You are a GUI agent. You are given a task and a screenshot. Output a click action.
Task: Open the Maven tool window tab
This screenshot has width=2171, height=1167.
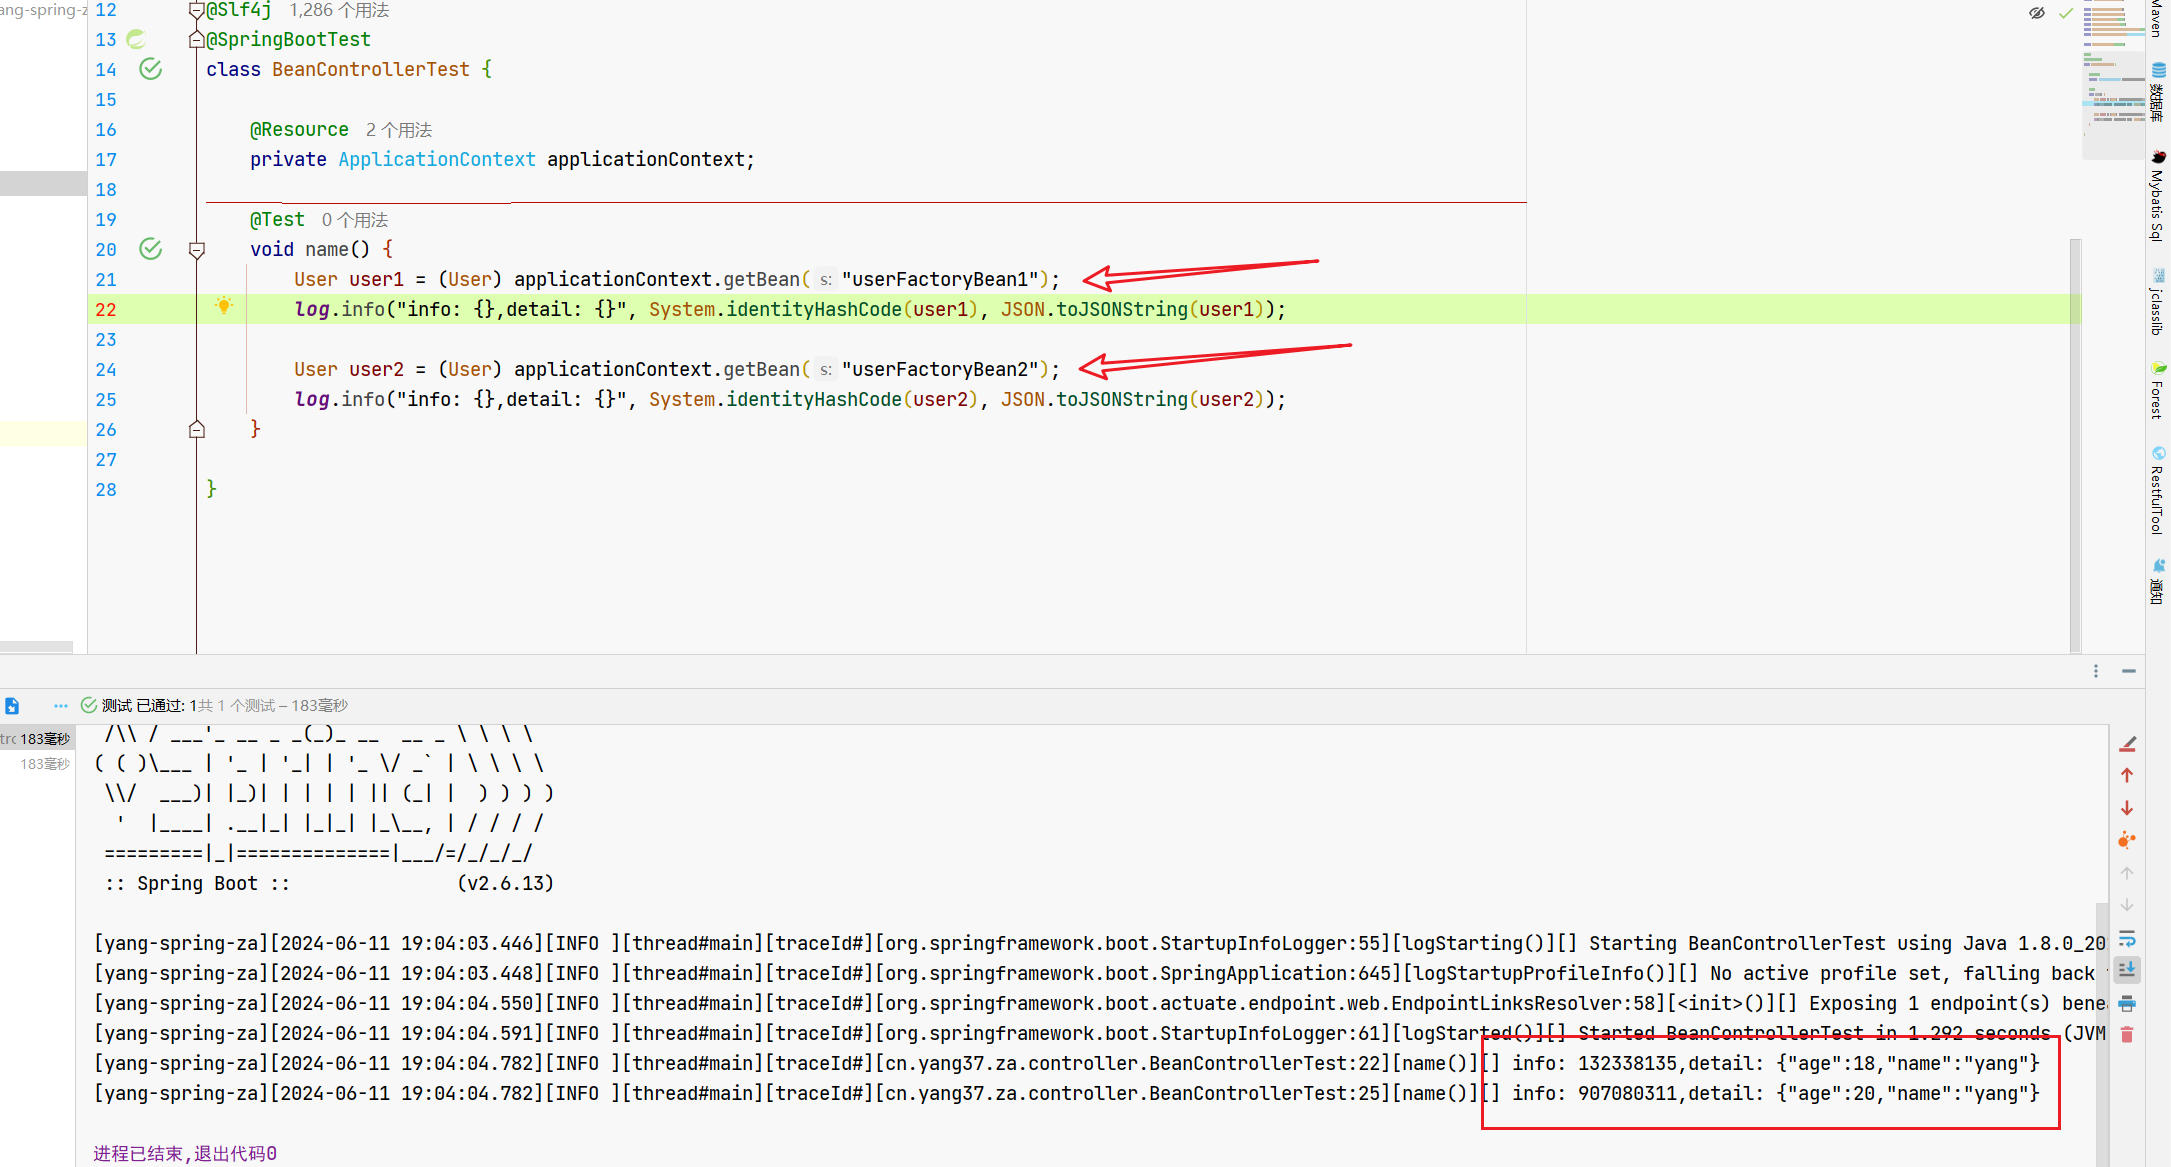pos(2156,18)
